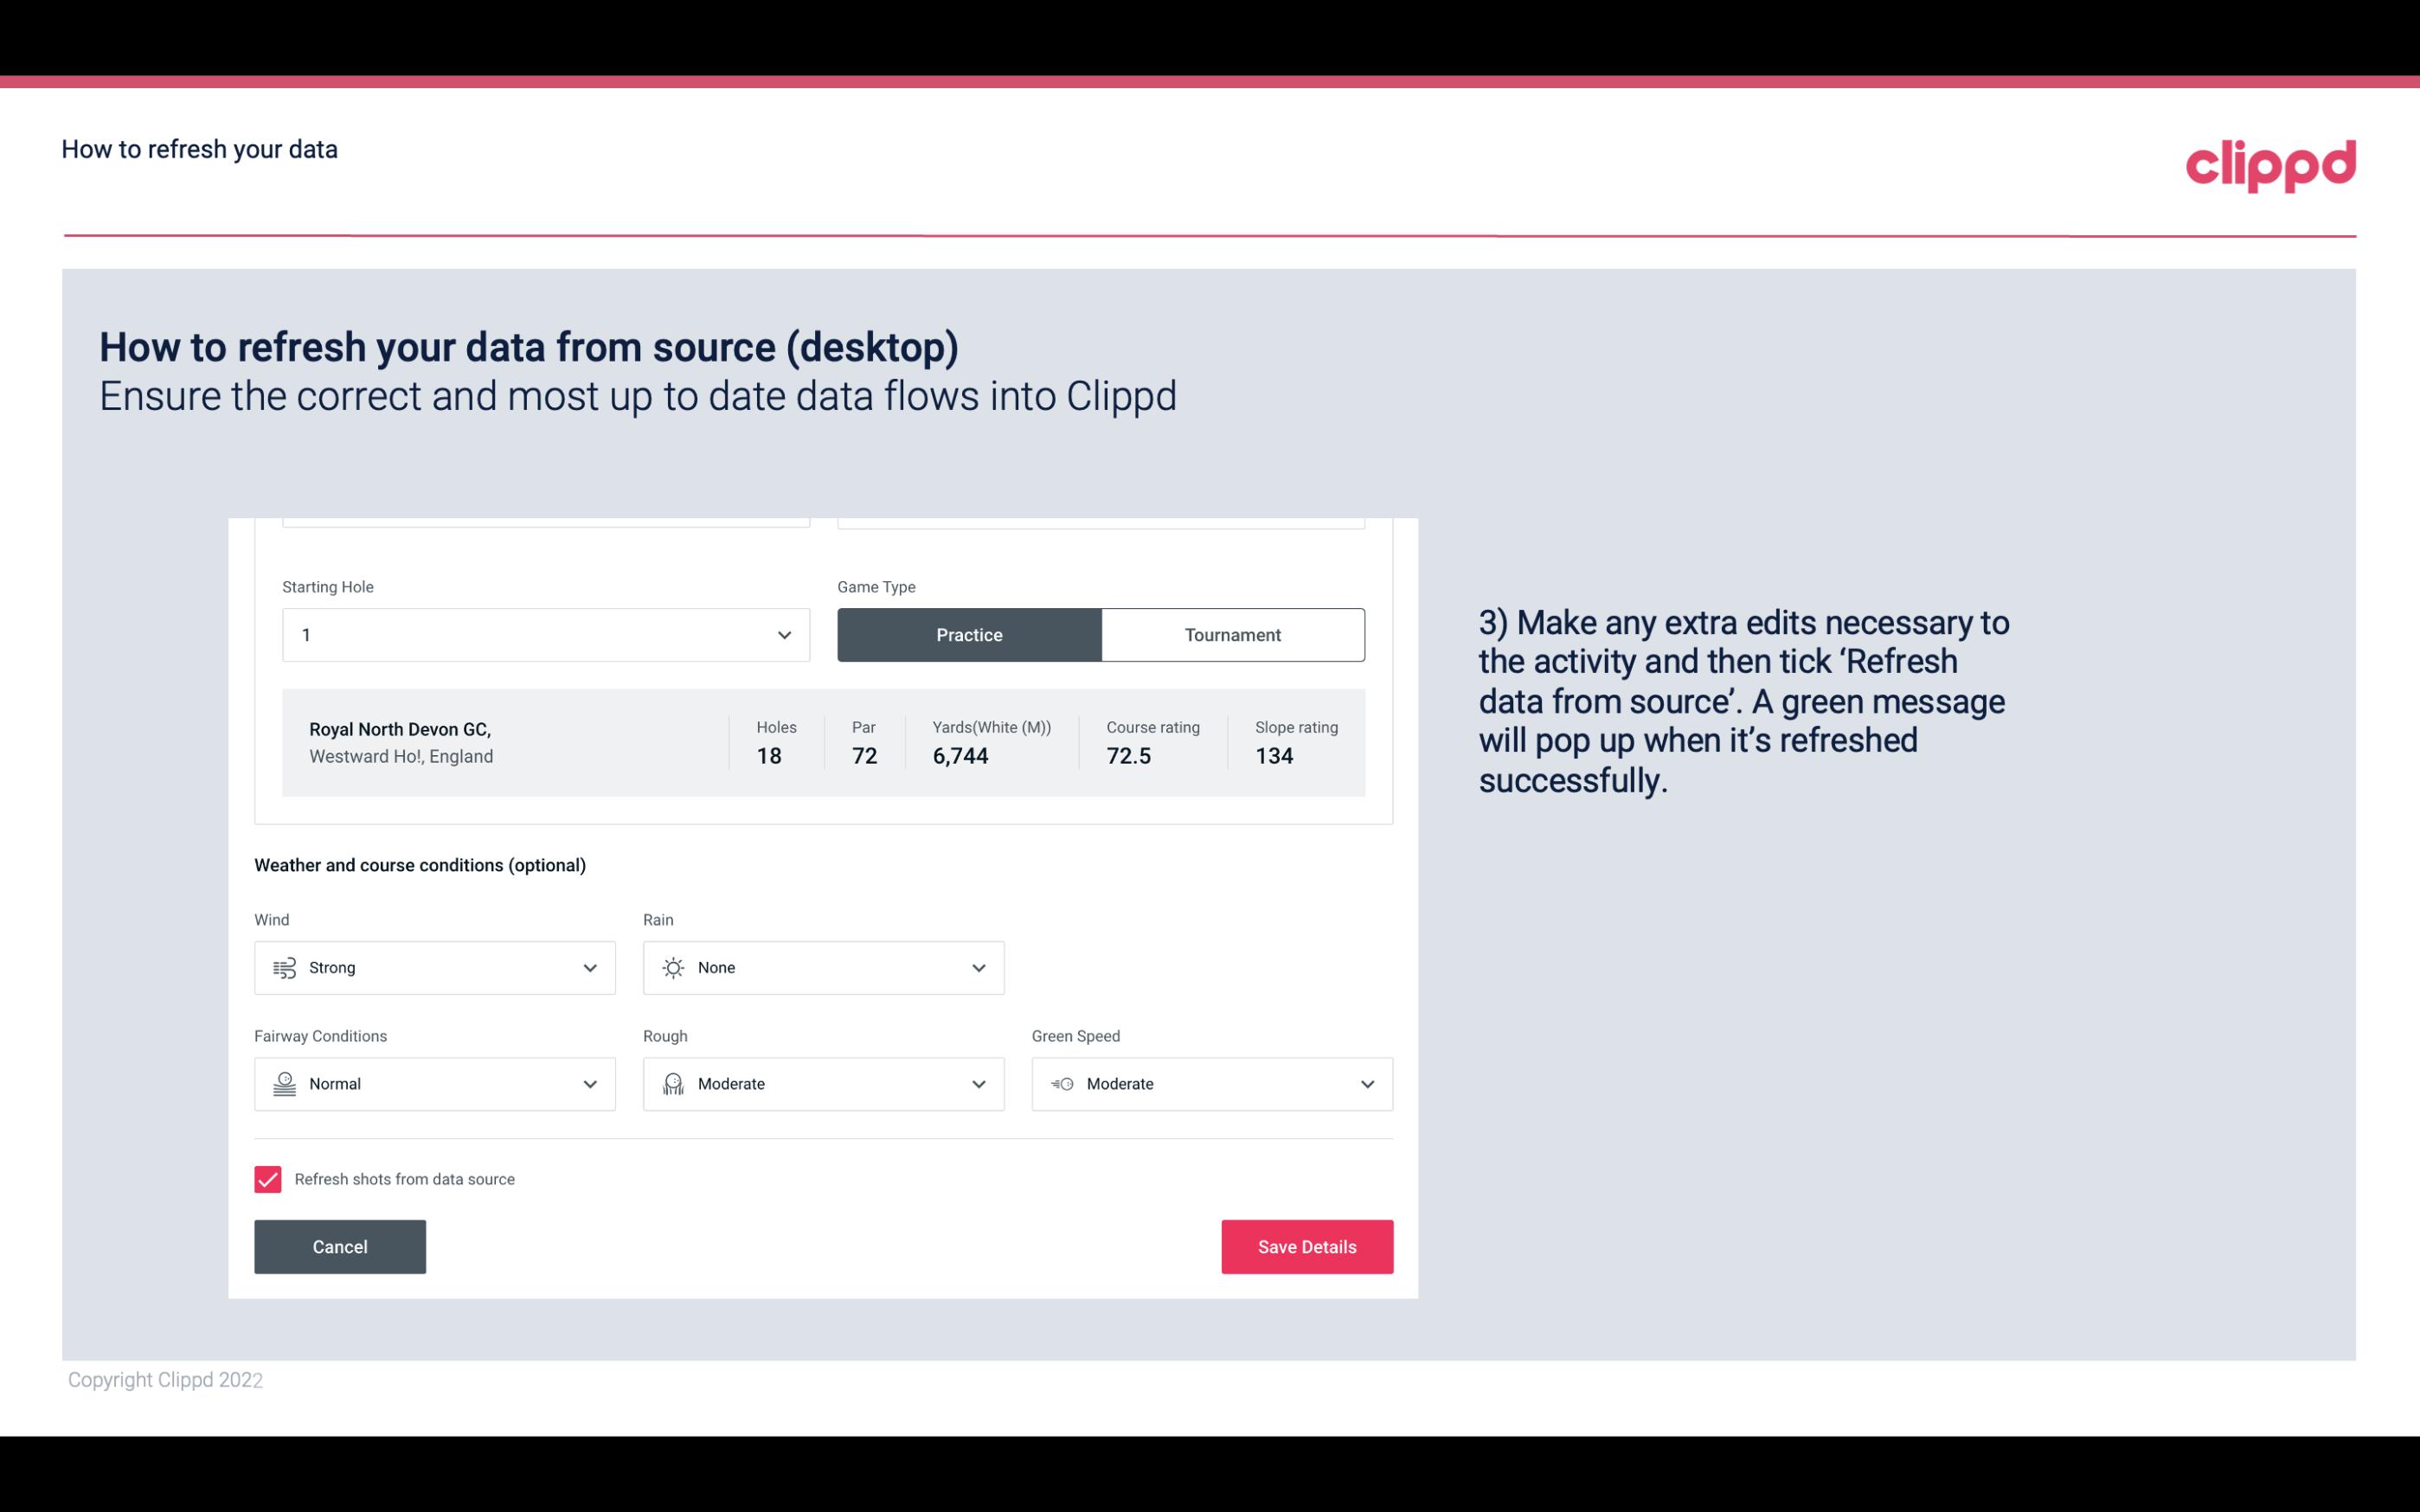Click the rough condition icon

click(672, 1084)
